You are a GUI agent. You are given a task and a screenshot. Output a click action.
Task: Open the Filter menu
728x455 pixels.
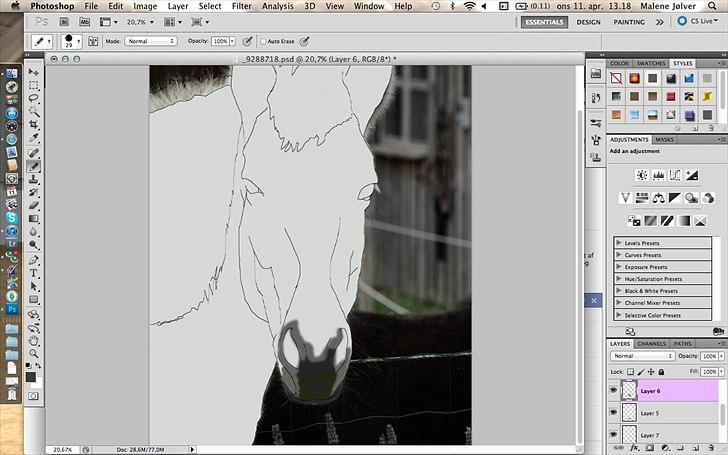[241, 6]
